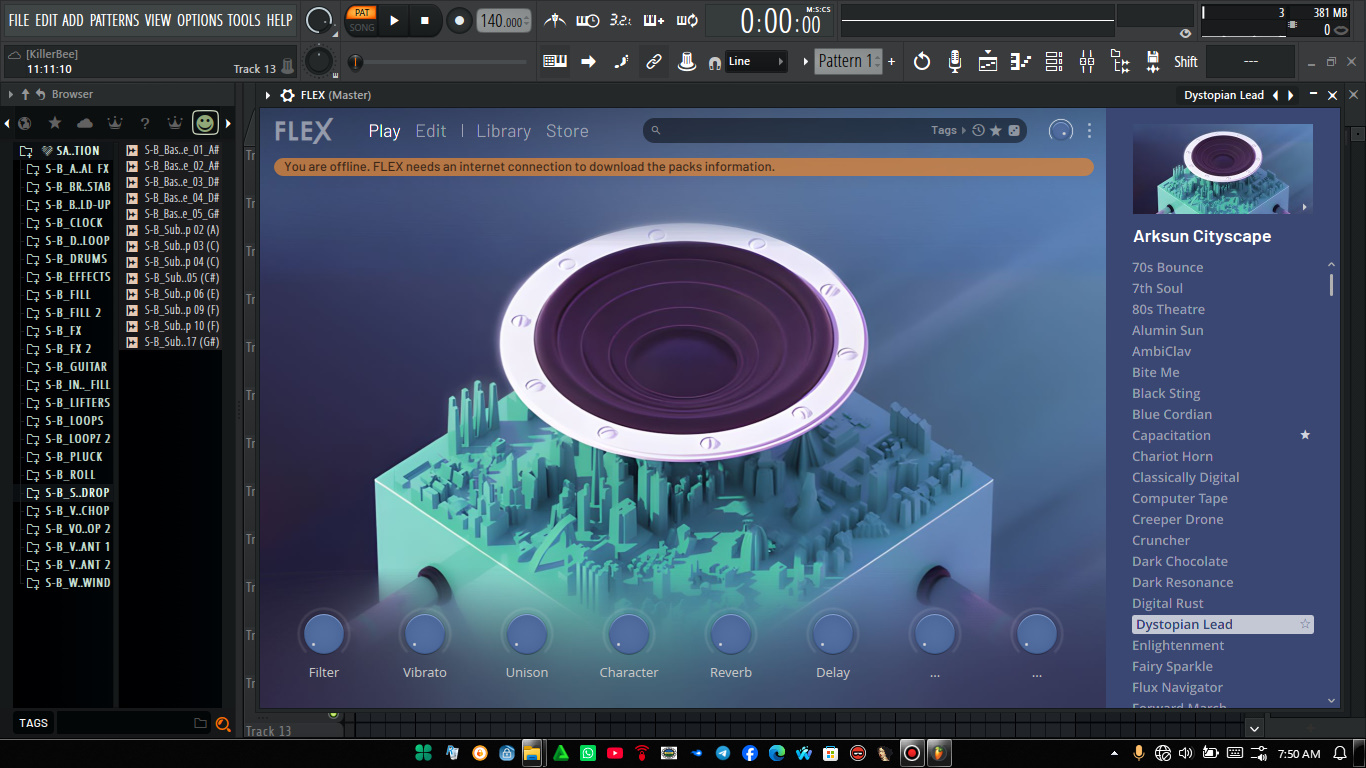Select the Fairy Sparkle preset
Screen dimensions: 1366x768
1172,666
